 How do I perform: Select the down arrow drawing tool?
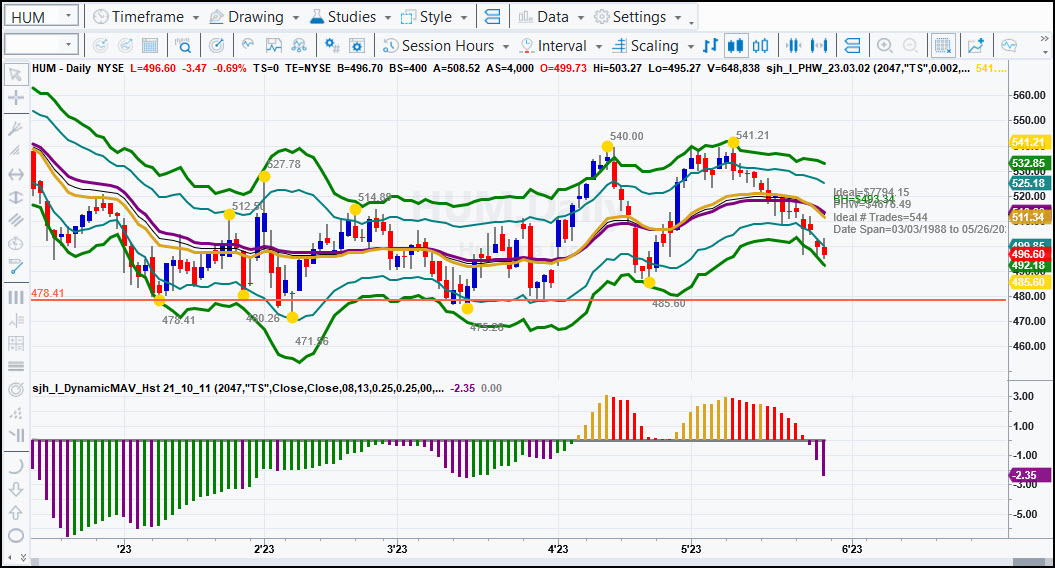[15, 489]
